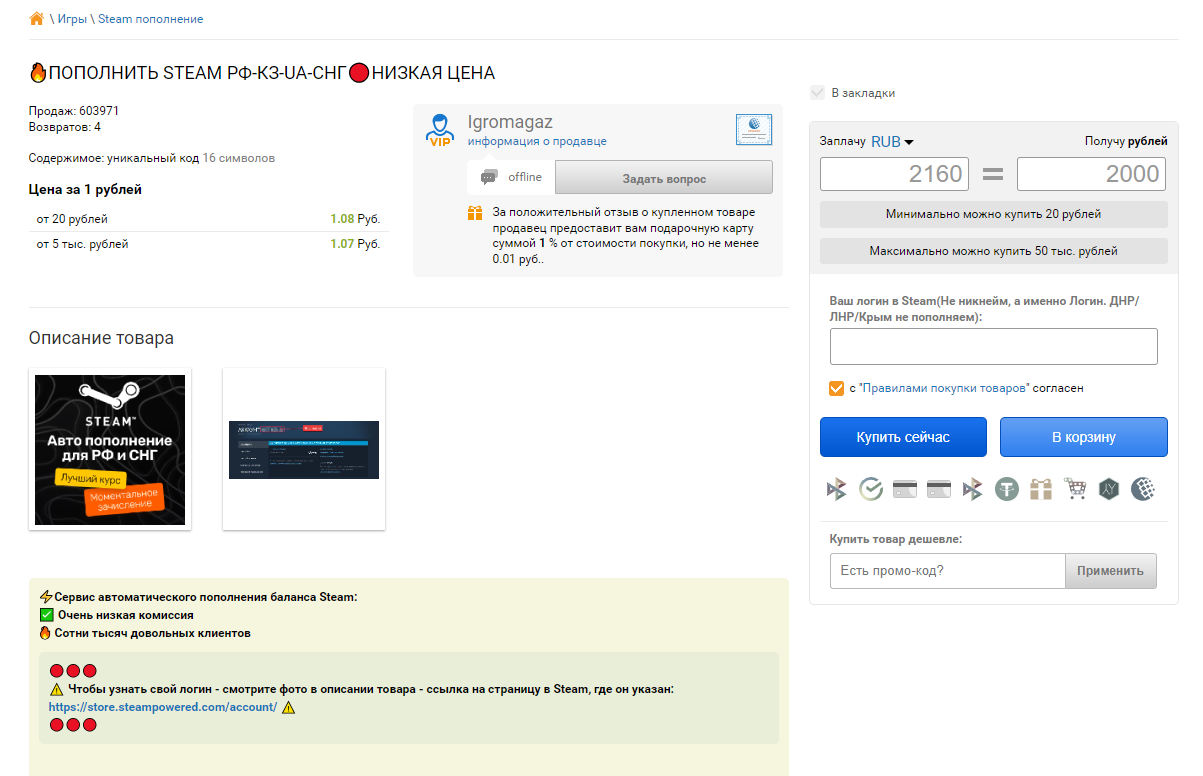Open the RUB currency dropdown

893,142
